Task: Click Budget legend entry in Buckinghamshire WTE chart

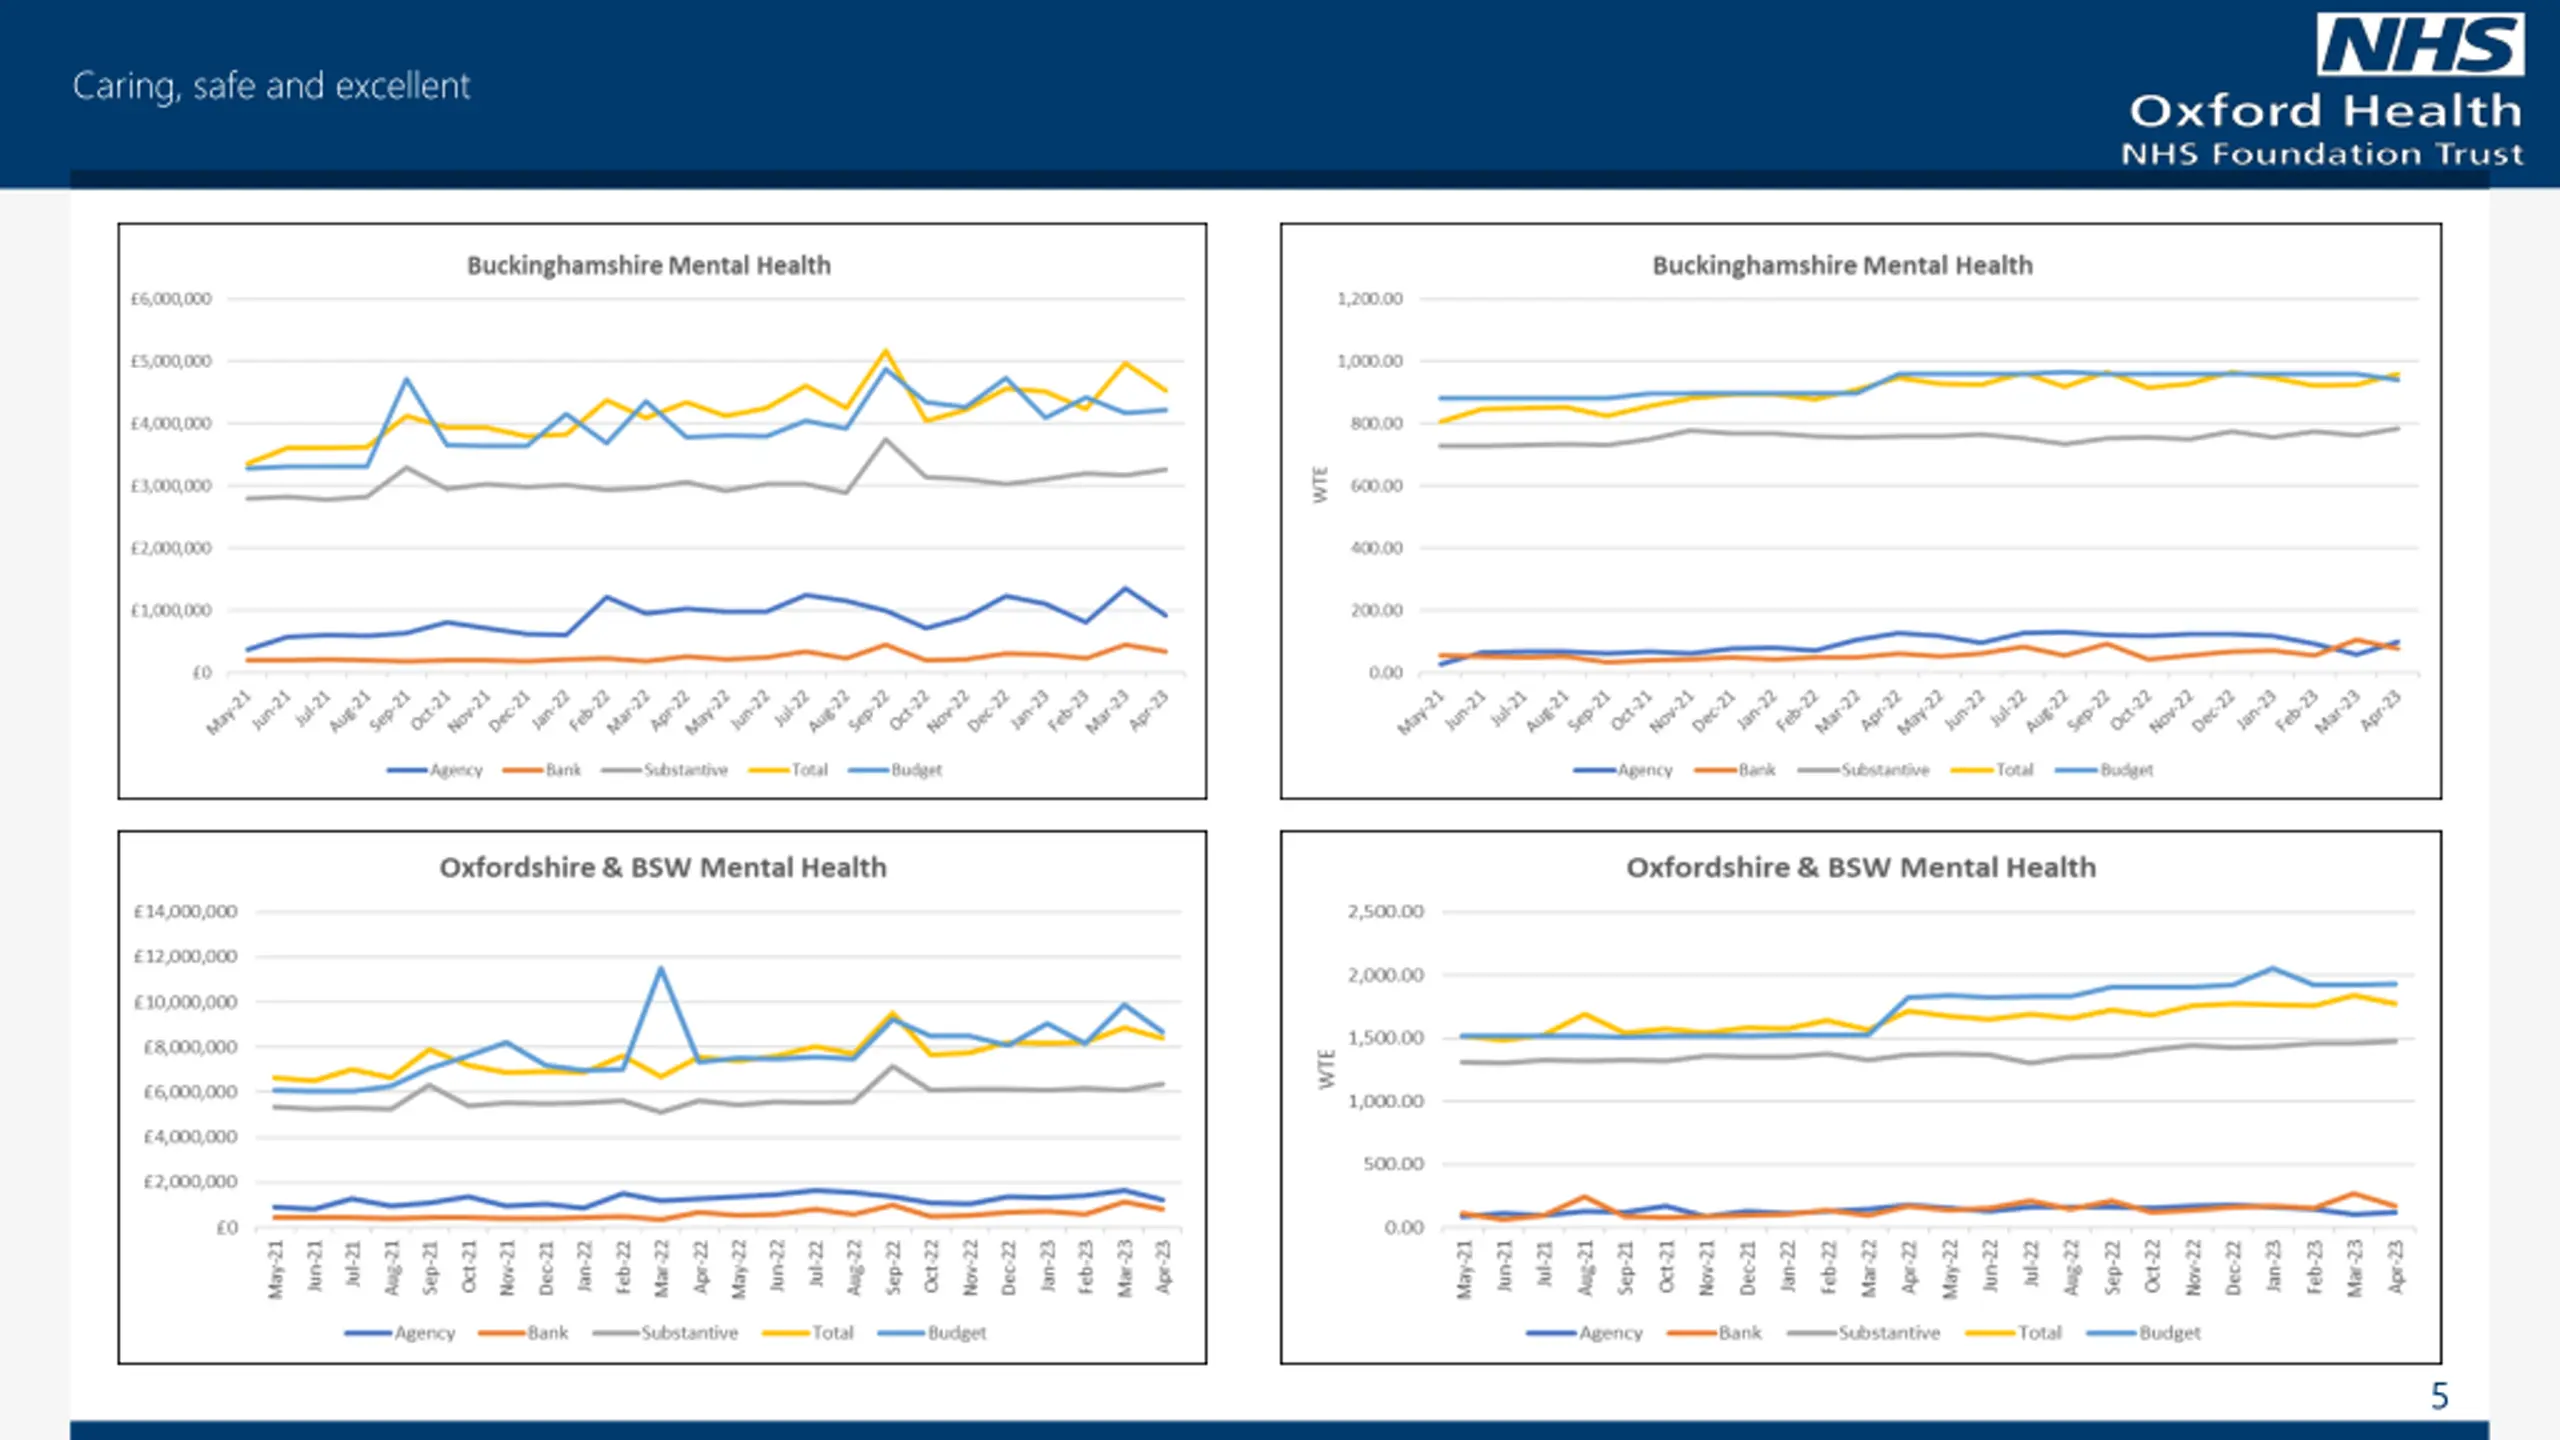Action: pos(2104,769)
